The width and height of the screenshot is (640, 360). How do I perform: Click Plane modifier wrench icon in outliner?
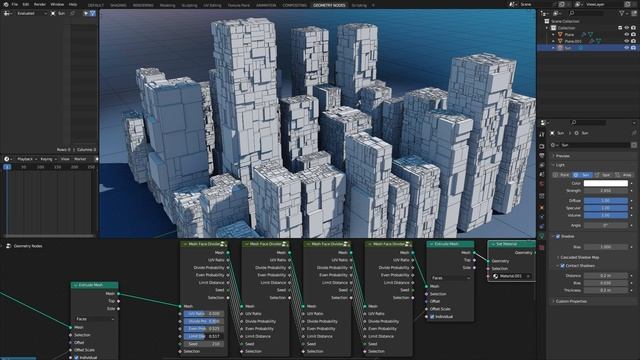pos(584,35)
